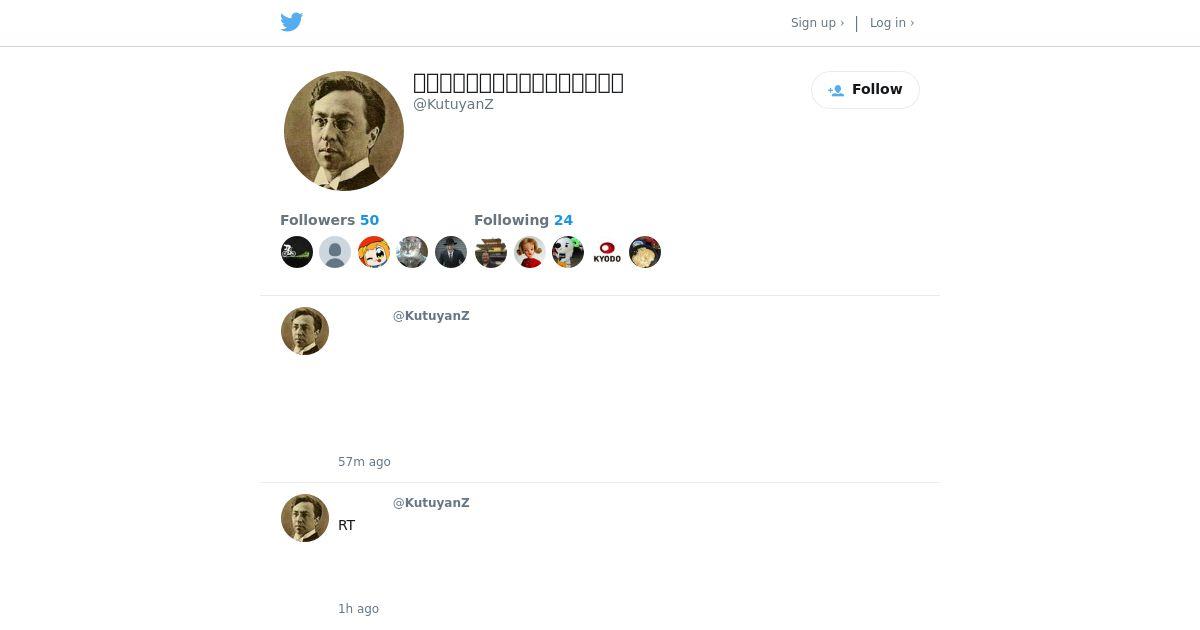This screenshot has height=630, width=1200.
Task: Select the man in hat follower avatar
Action: (451, 252)
